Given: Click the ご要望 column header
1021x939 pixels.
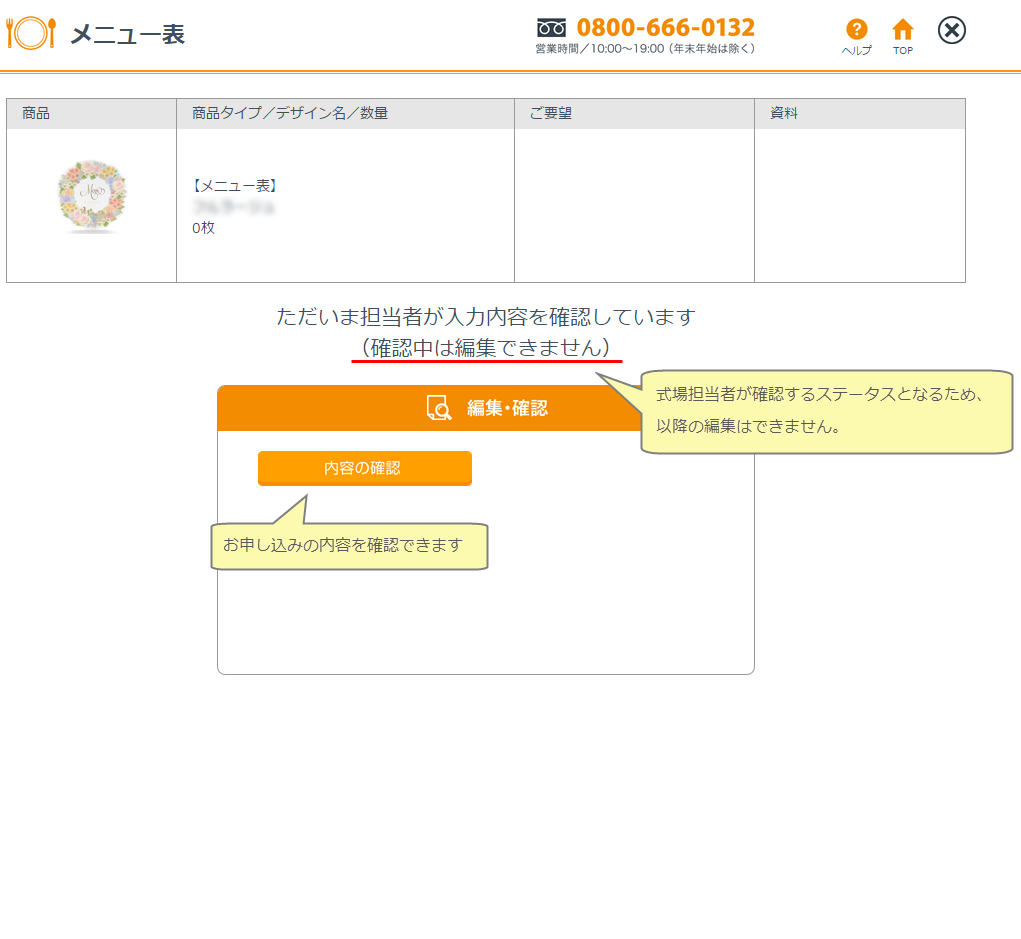Looking at the screenshot, I should 551,114.
